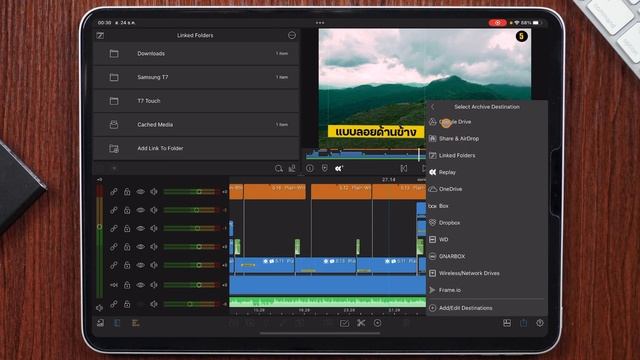
Task: Choose GNARBOX destination
Action: click(486, 256)
